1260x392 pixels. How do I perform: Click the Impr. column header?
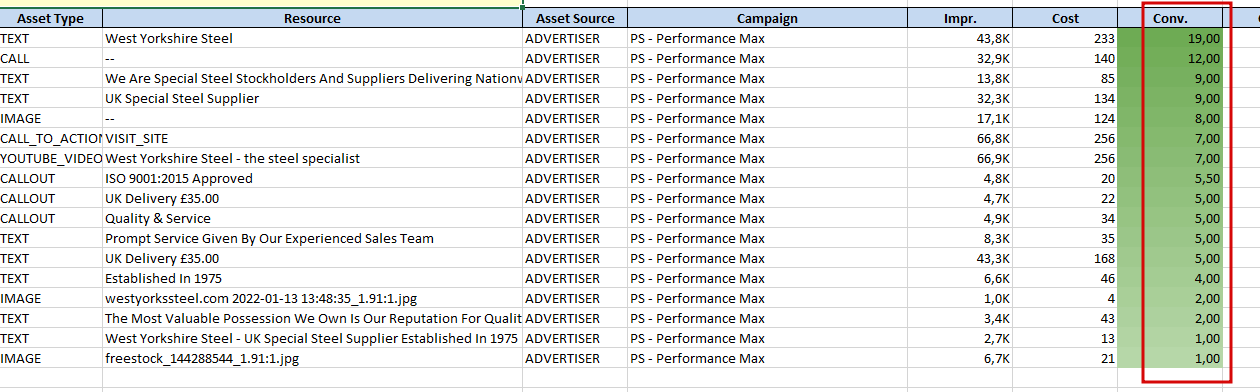pos(960,18)
